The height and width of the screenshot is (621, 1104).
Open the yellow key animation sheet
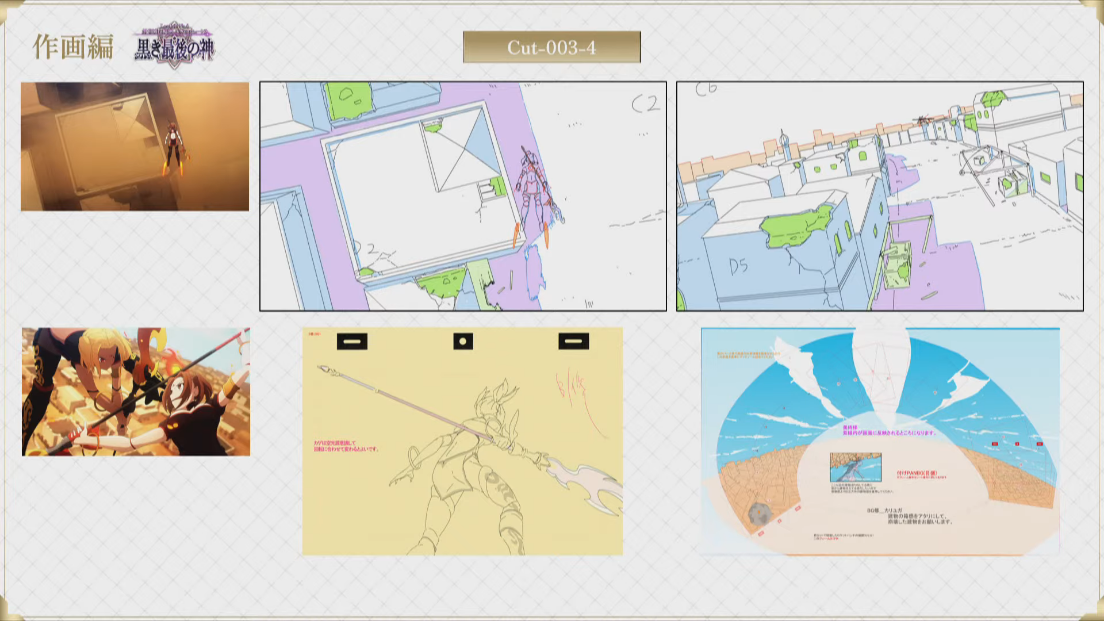(x=462, y=441)
